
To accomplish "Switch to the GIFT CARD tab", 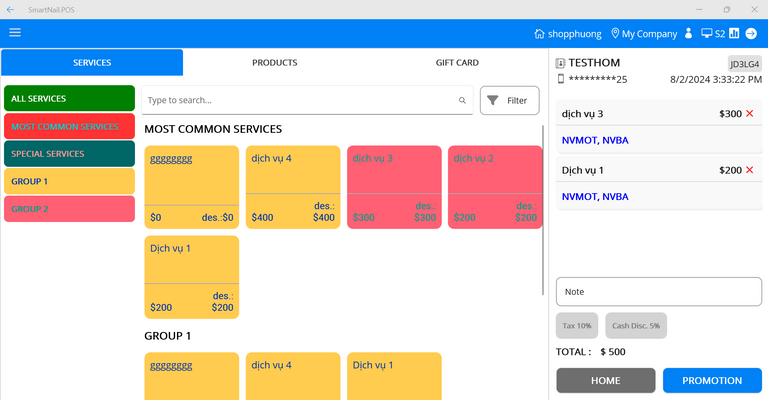I will point(457,63).
